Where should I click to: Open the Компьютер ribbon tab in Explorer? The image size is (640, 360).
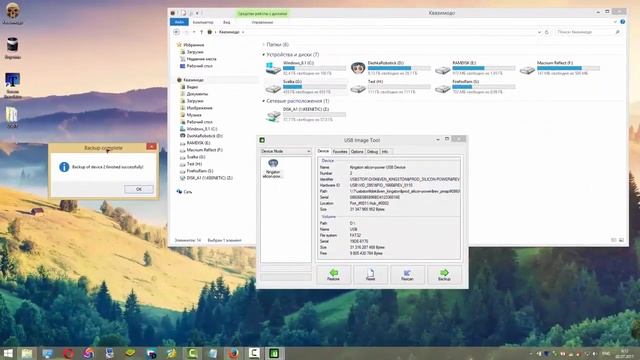(203, 22)
